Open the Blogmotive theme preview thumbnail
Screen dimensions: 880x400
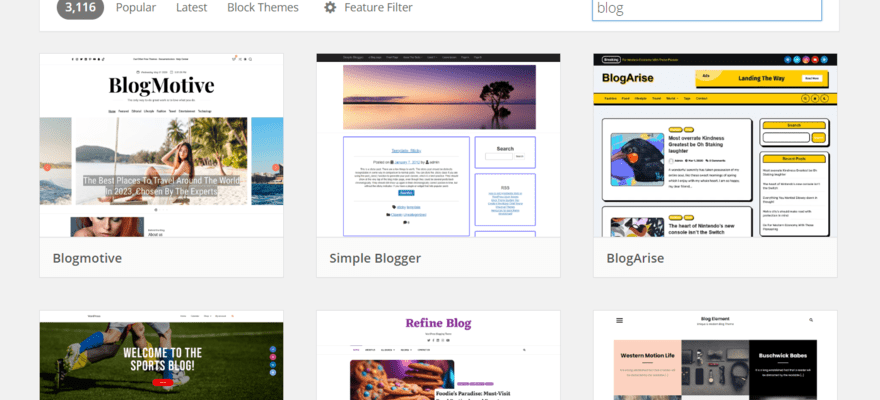coord(162,145)
